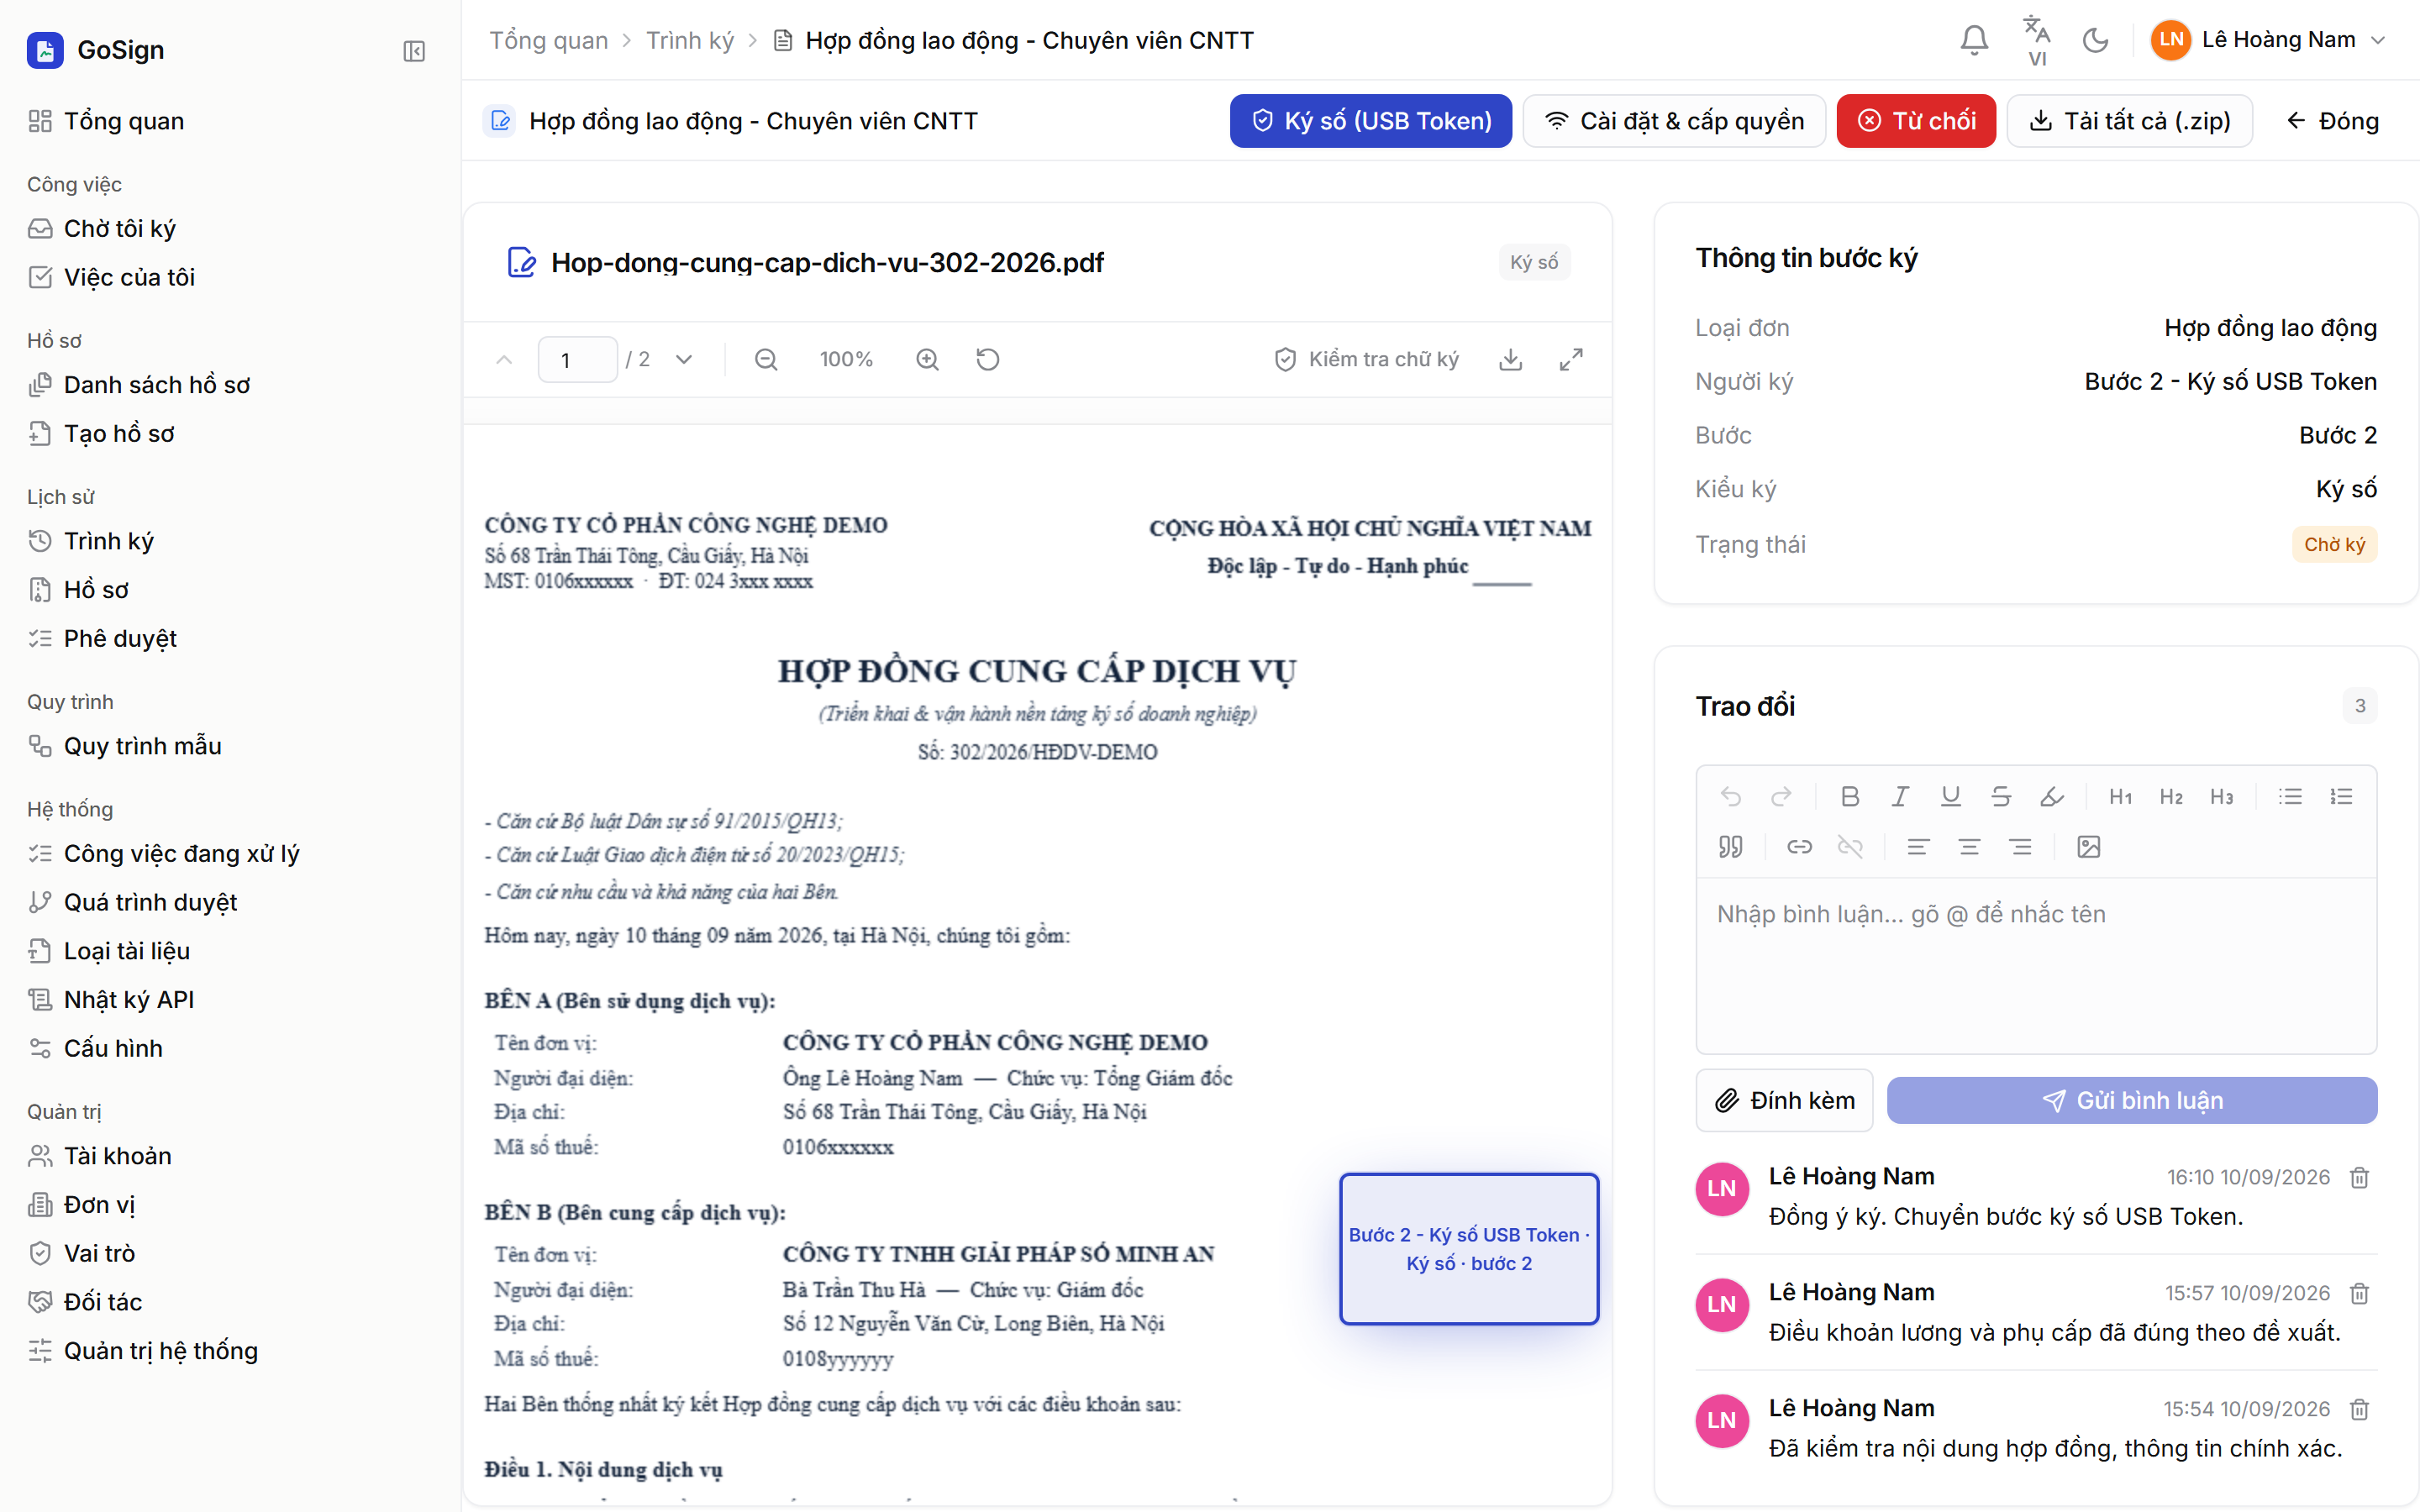Image resolution: width=2420 pixels, height=1512 pixels.
Task: Insert image in comment editor
Action: (x=2088, y=847)
